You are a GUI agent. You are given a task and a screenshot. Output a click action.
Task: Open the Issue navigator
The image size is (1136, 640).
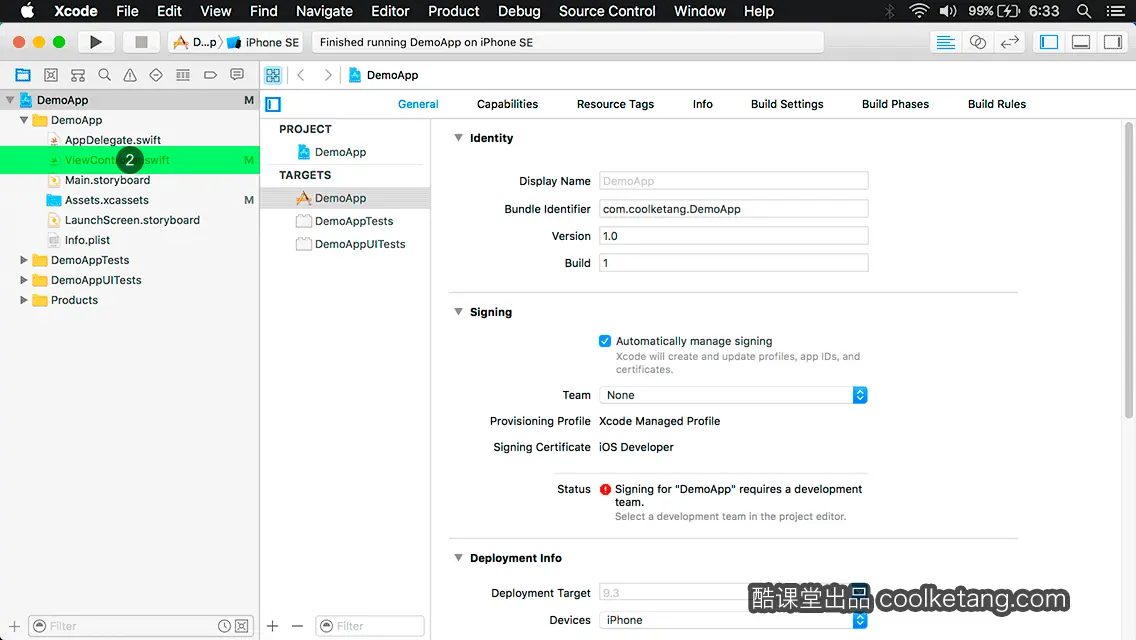click(x=130, y=75)
